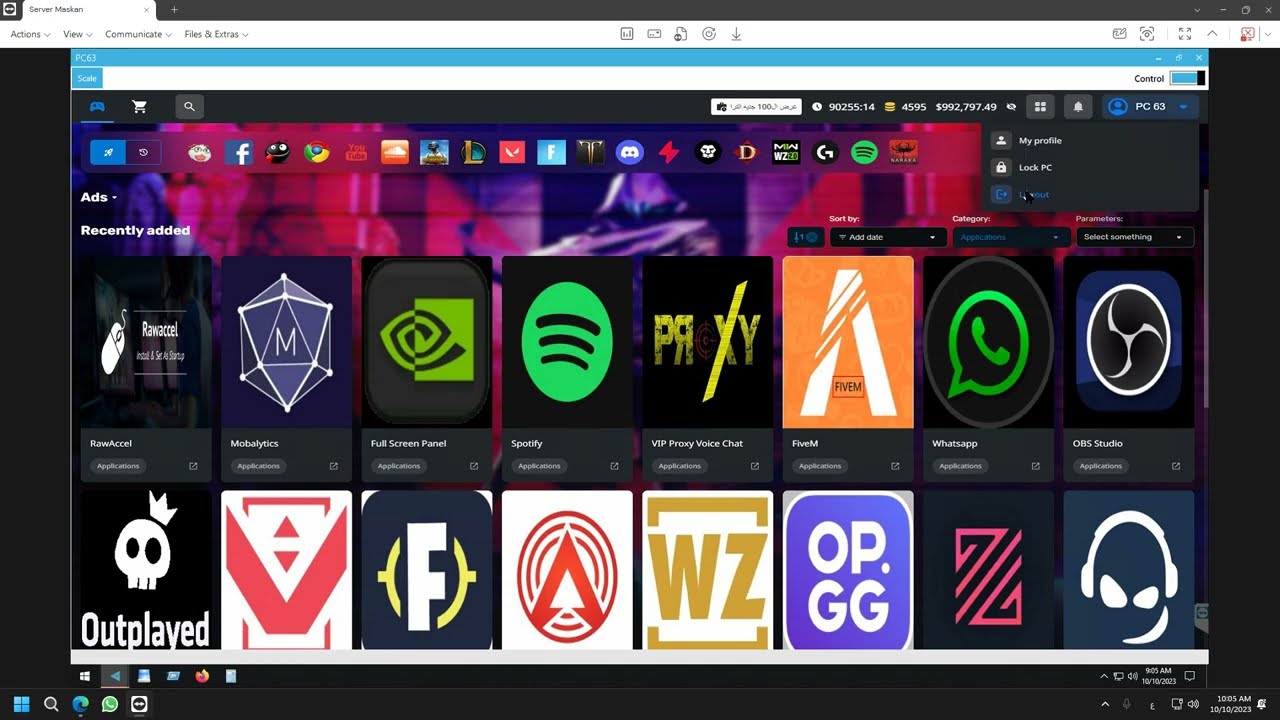The height and width of the screenshot is (720, 1280).
Task: Launch Logitech G Hub from quick bar
Action: pyautogui.click(x=825, y=153)
